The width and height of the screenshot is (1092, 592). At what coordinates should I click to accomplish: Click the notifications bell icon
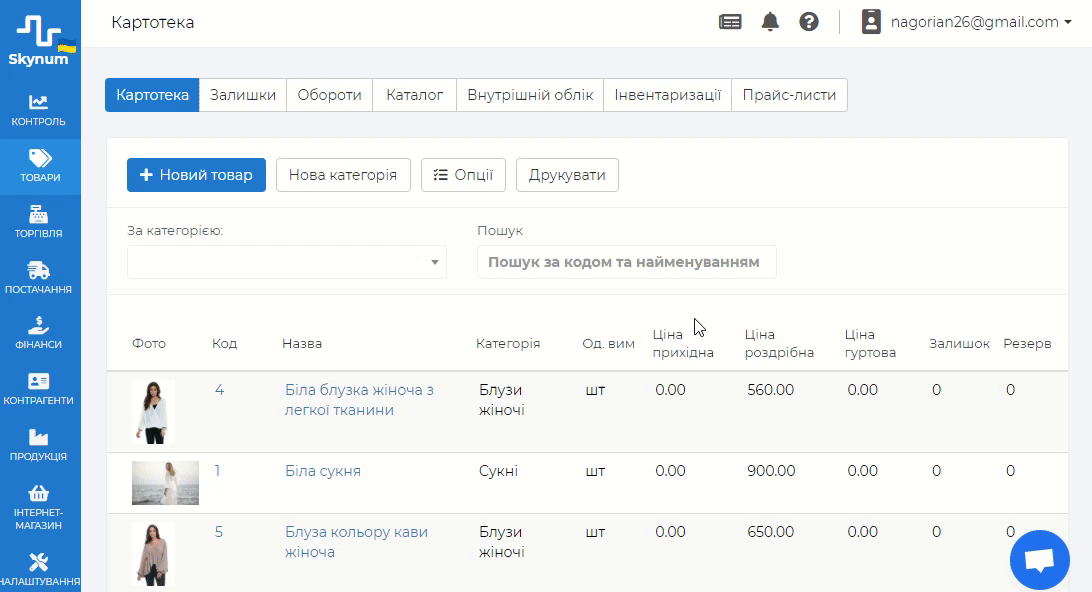pyautogui.click(x=770, y=22)
